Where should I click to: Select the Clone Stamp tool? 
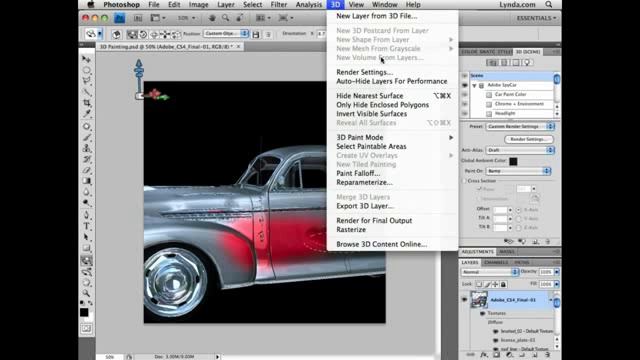[87, 149]
